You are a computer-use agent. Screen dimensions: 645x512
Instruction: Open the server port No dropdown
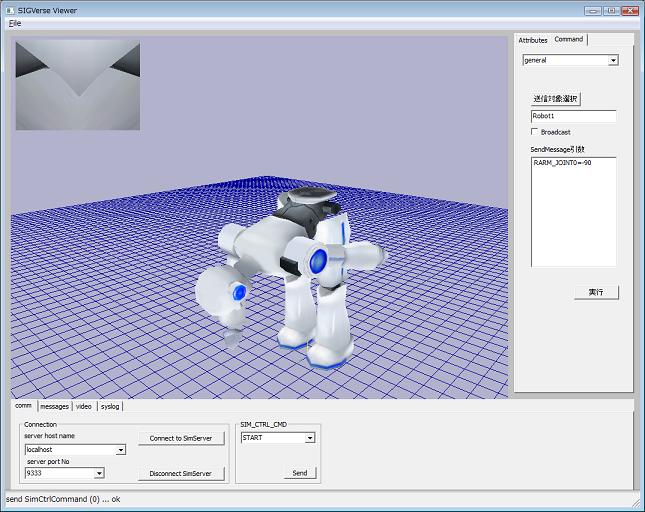[99, 473]
